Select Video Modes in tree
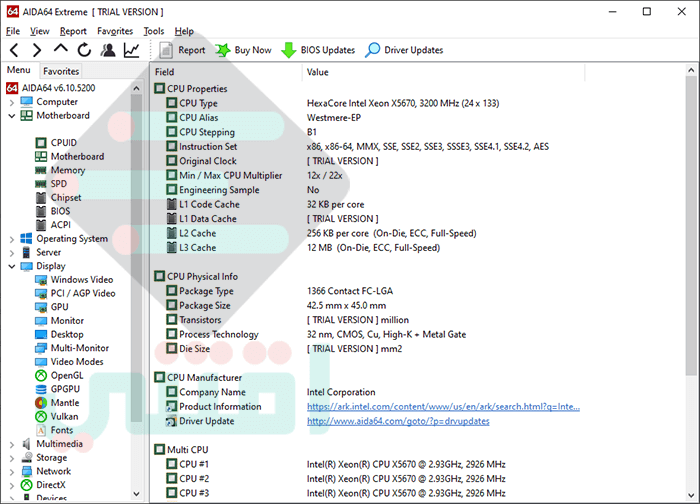700x504 pixels. (69, 362)
